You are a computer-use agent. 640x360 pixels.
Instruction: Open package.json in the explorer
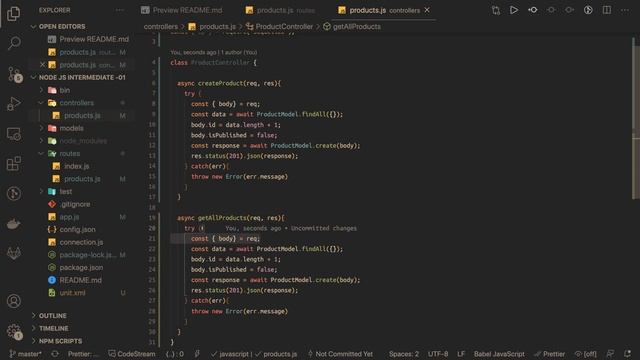pos(81,267)
